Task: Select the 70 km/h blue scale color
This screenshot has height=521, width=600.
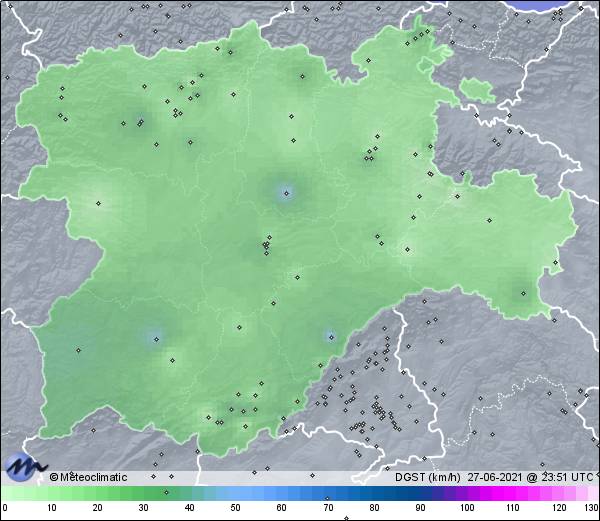Action: [x=327, y=494]
